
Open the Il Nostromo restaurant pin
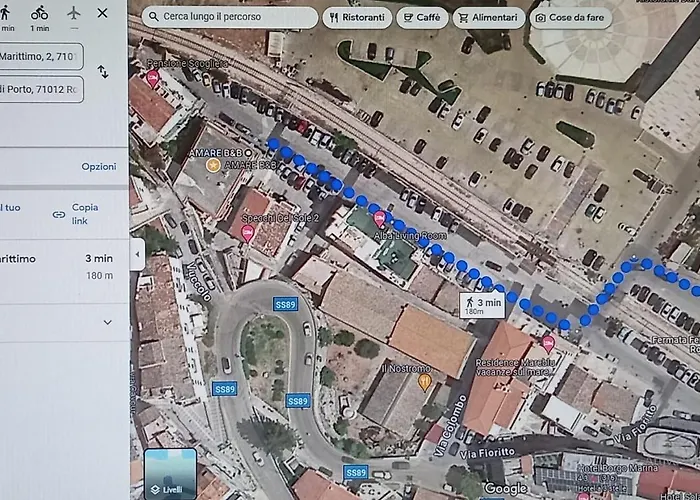tap(424, 382)
